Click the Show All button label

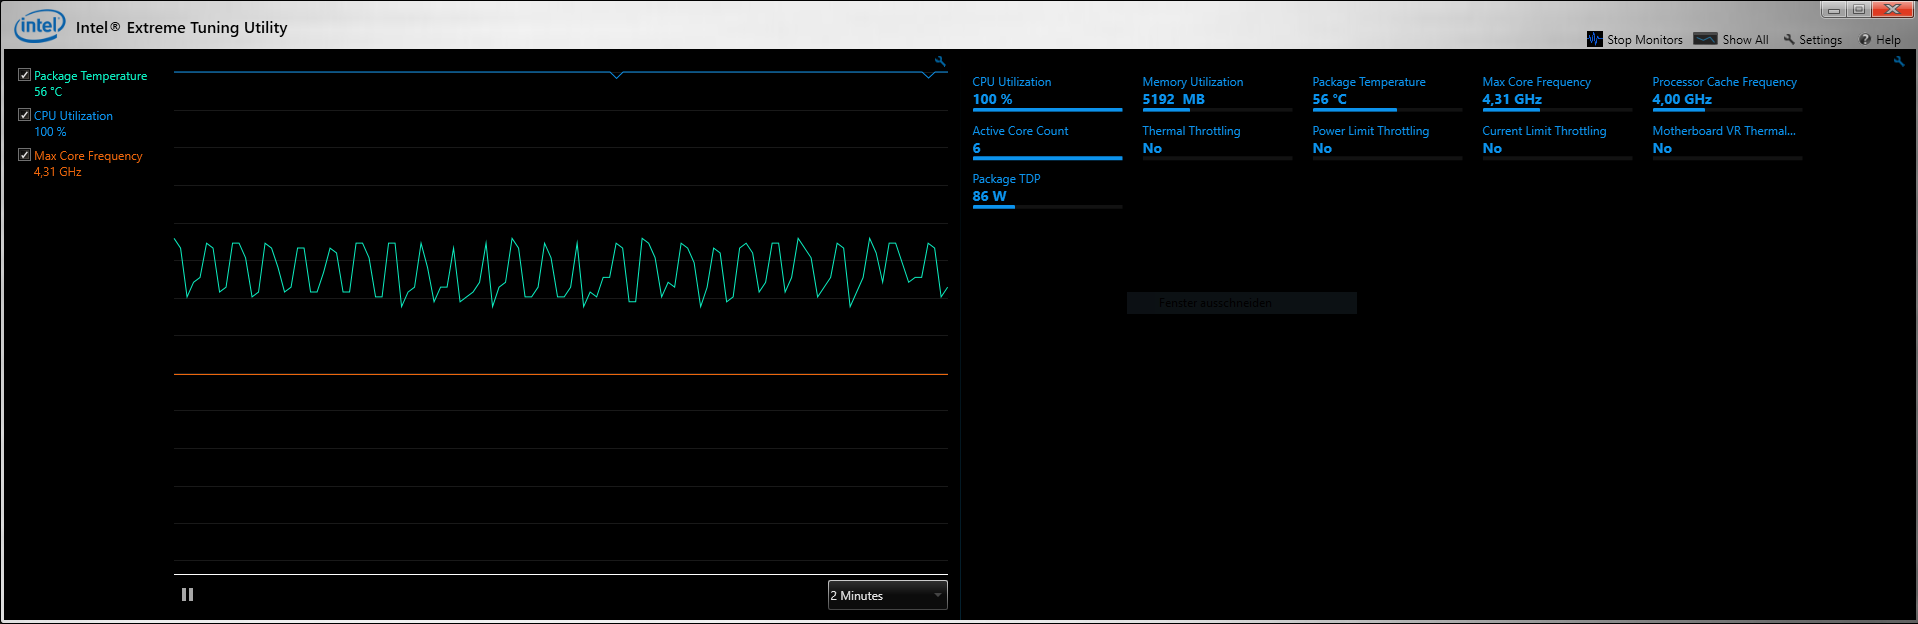coord(1745,40)
